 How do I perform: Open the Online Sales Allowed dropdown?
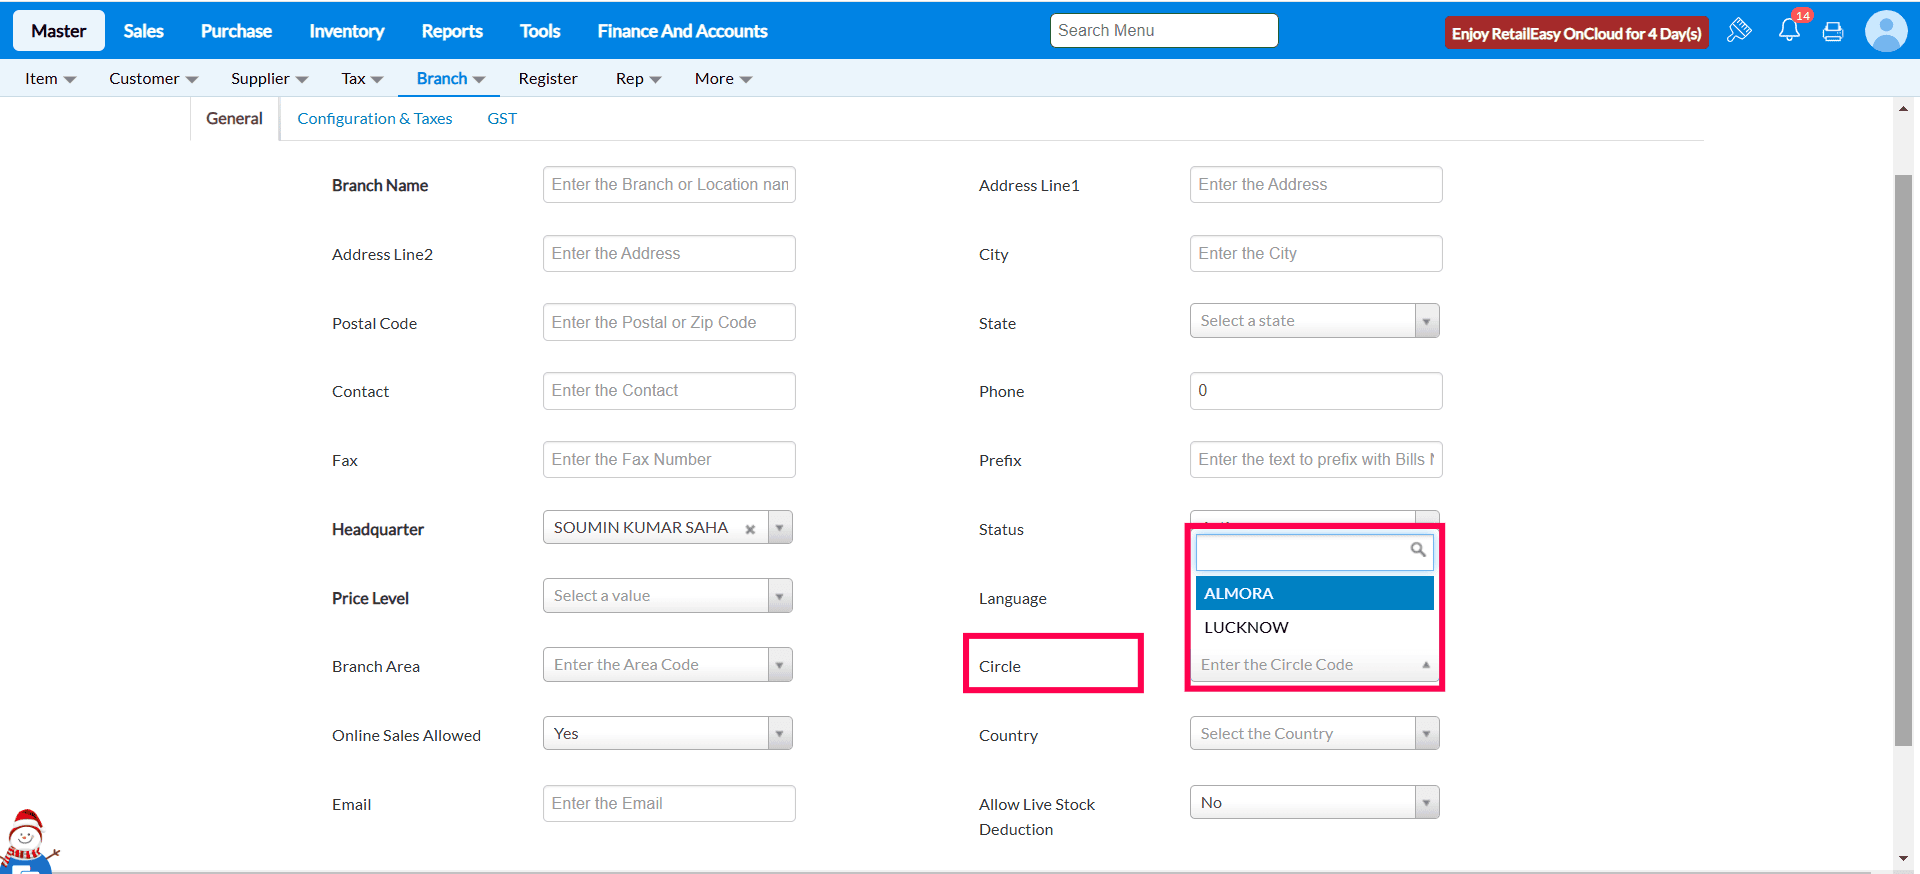click(779, 734)
